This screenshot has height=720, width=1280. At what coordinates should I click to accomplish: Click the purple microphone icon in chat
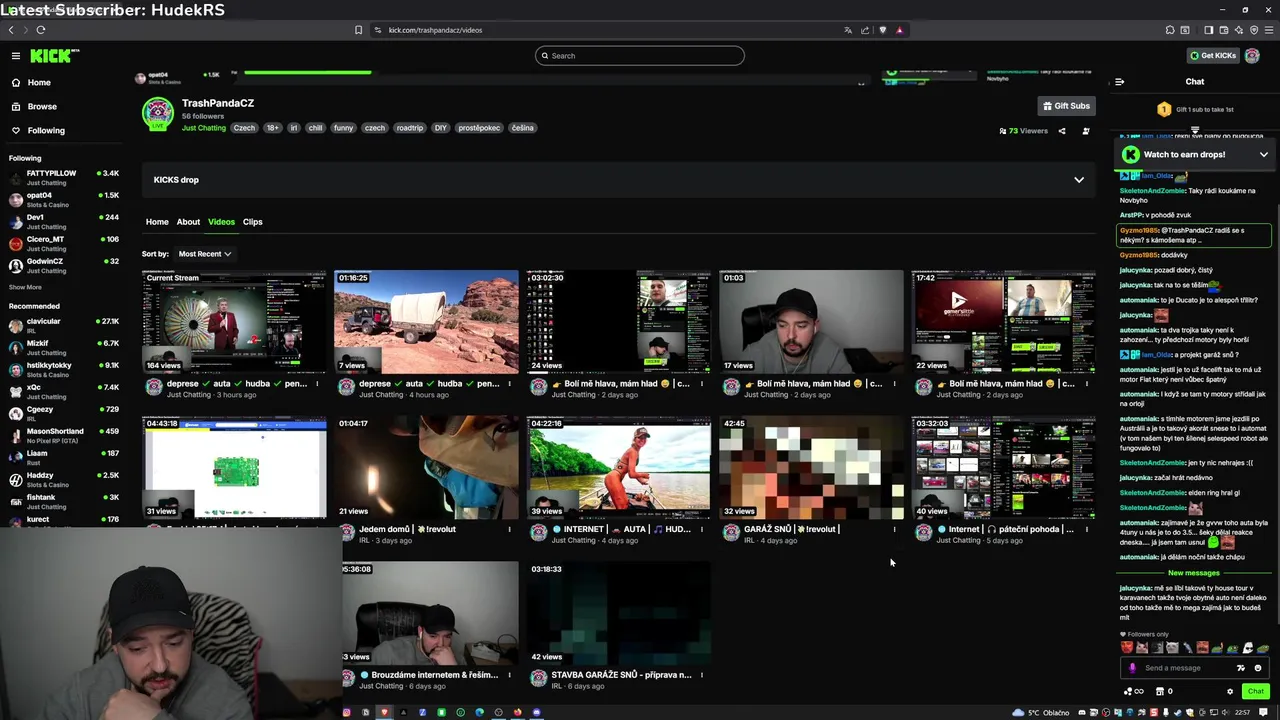[x=1132, y=668]
